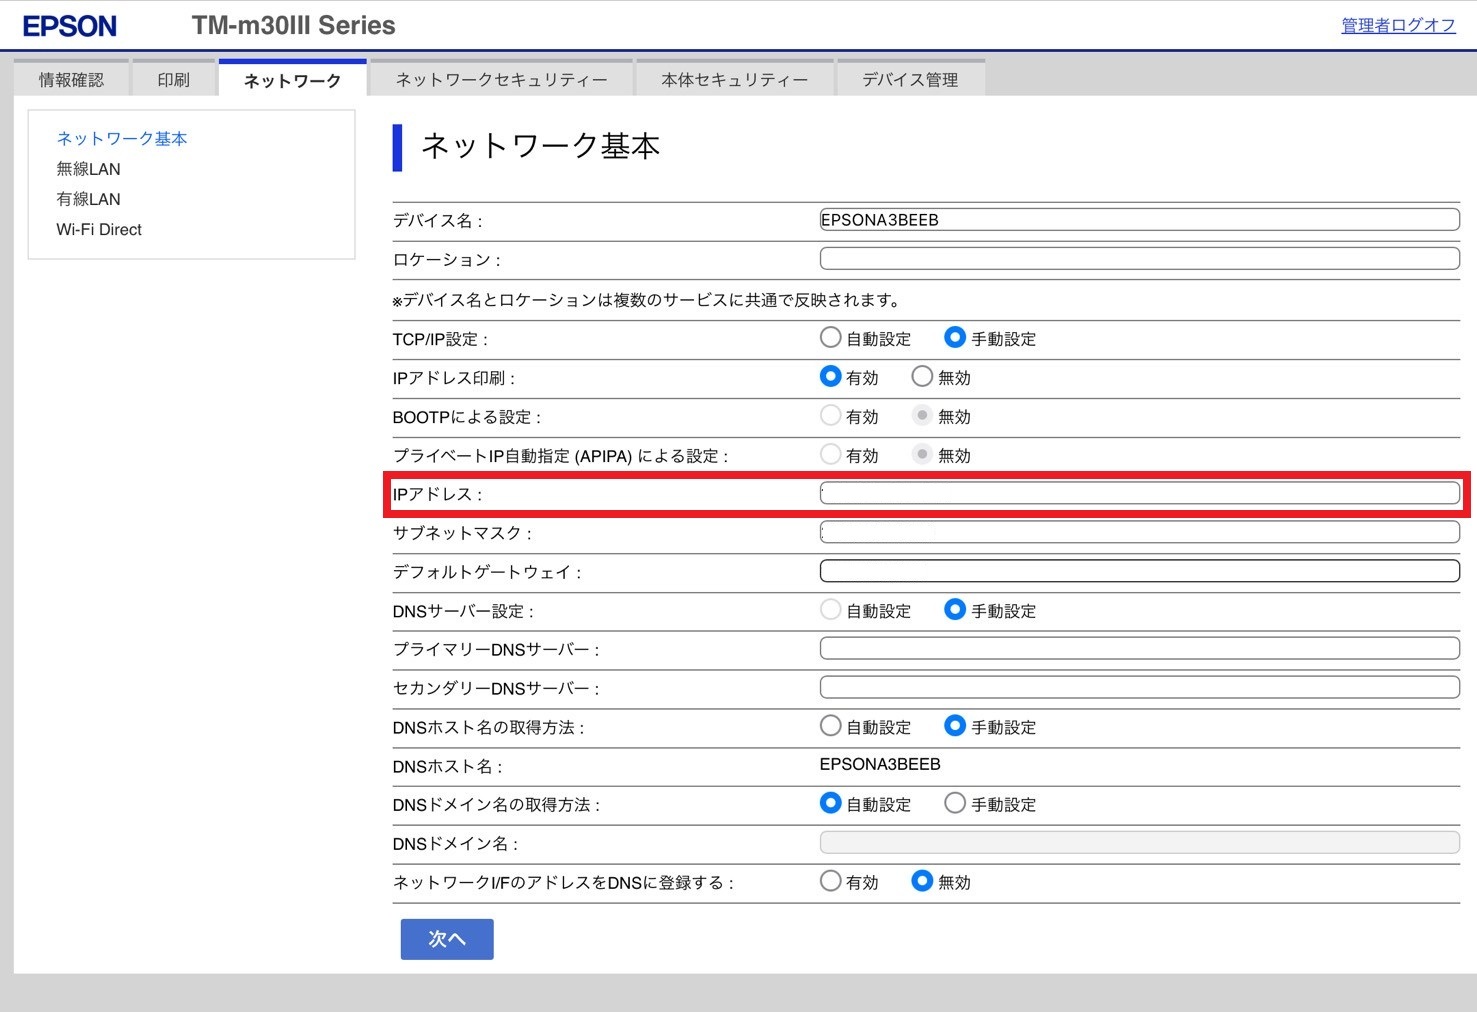Set TCP/IP設定 to 自動設定
This screenshot has width=1477, height=1012.
coord(830,338)
